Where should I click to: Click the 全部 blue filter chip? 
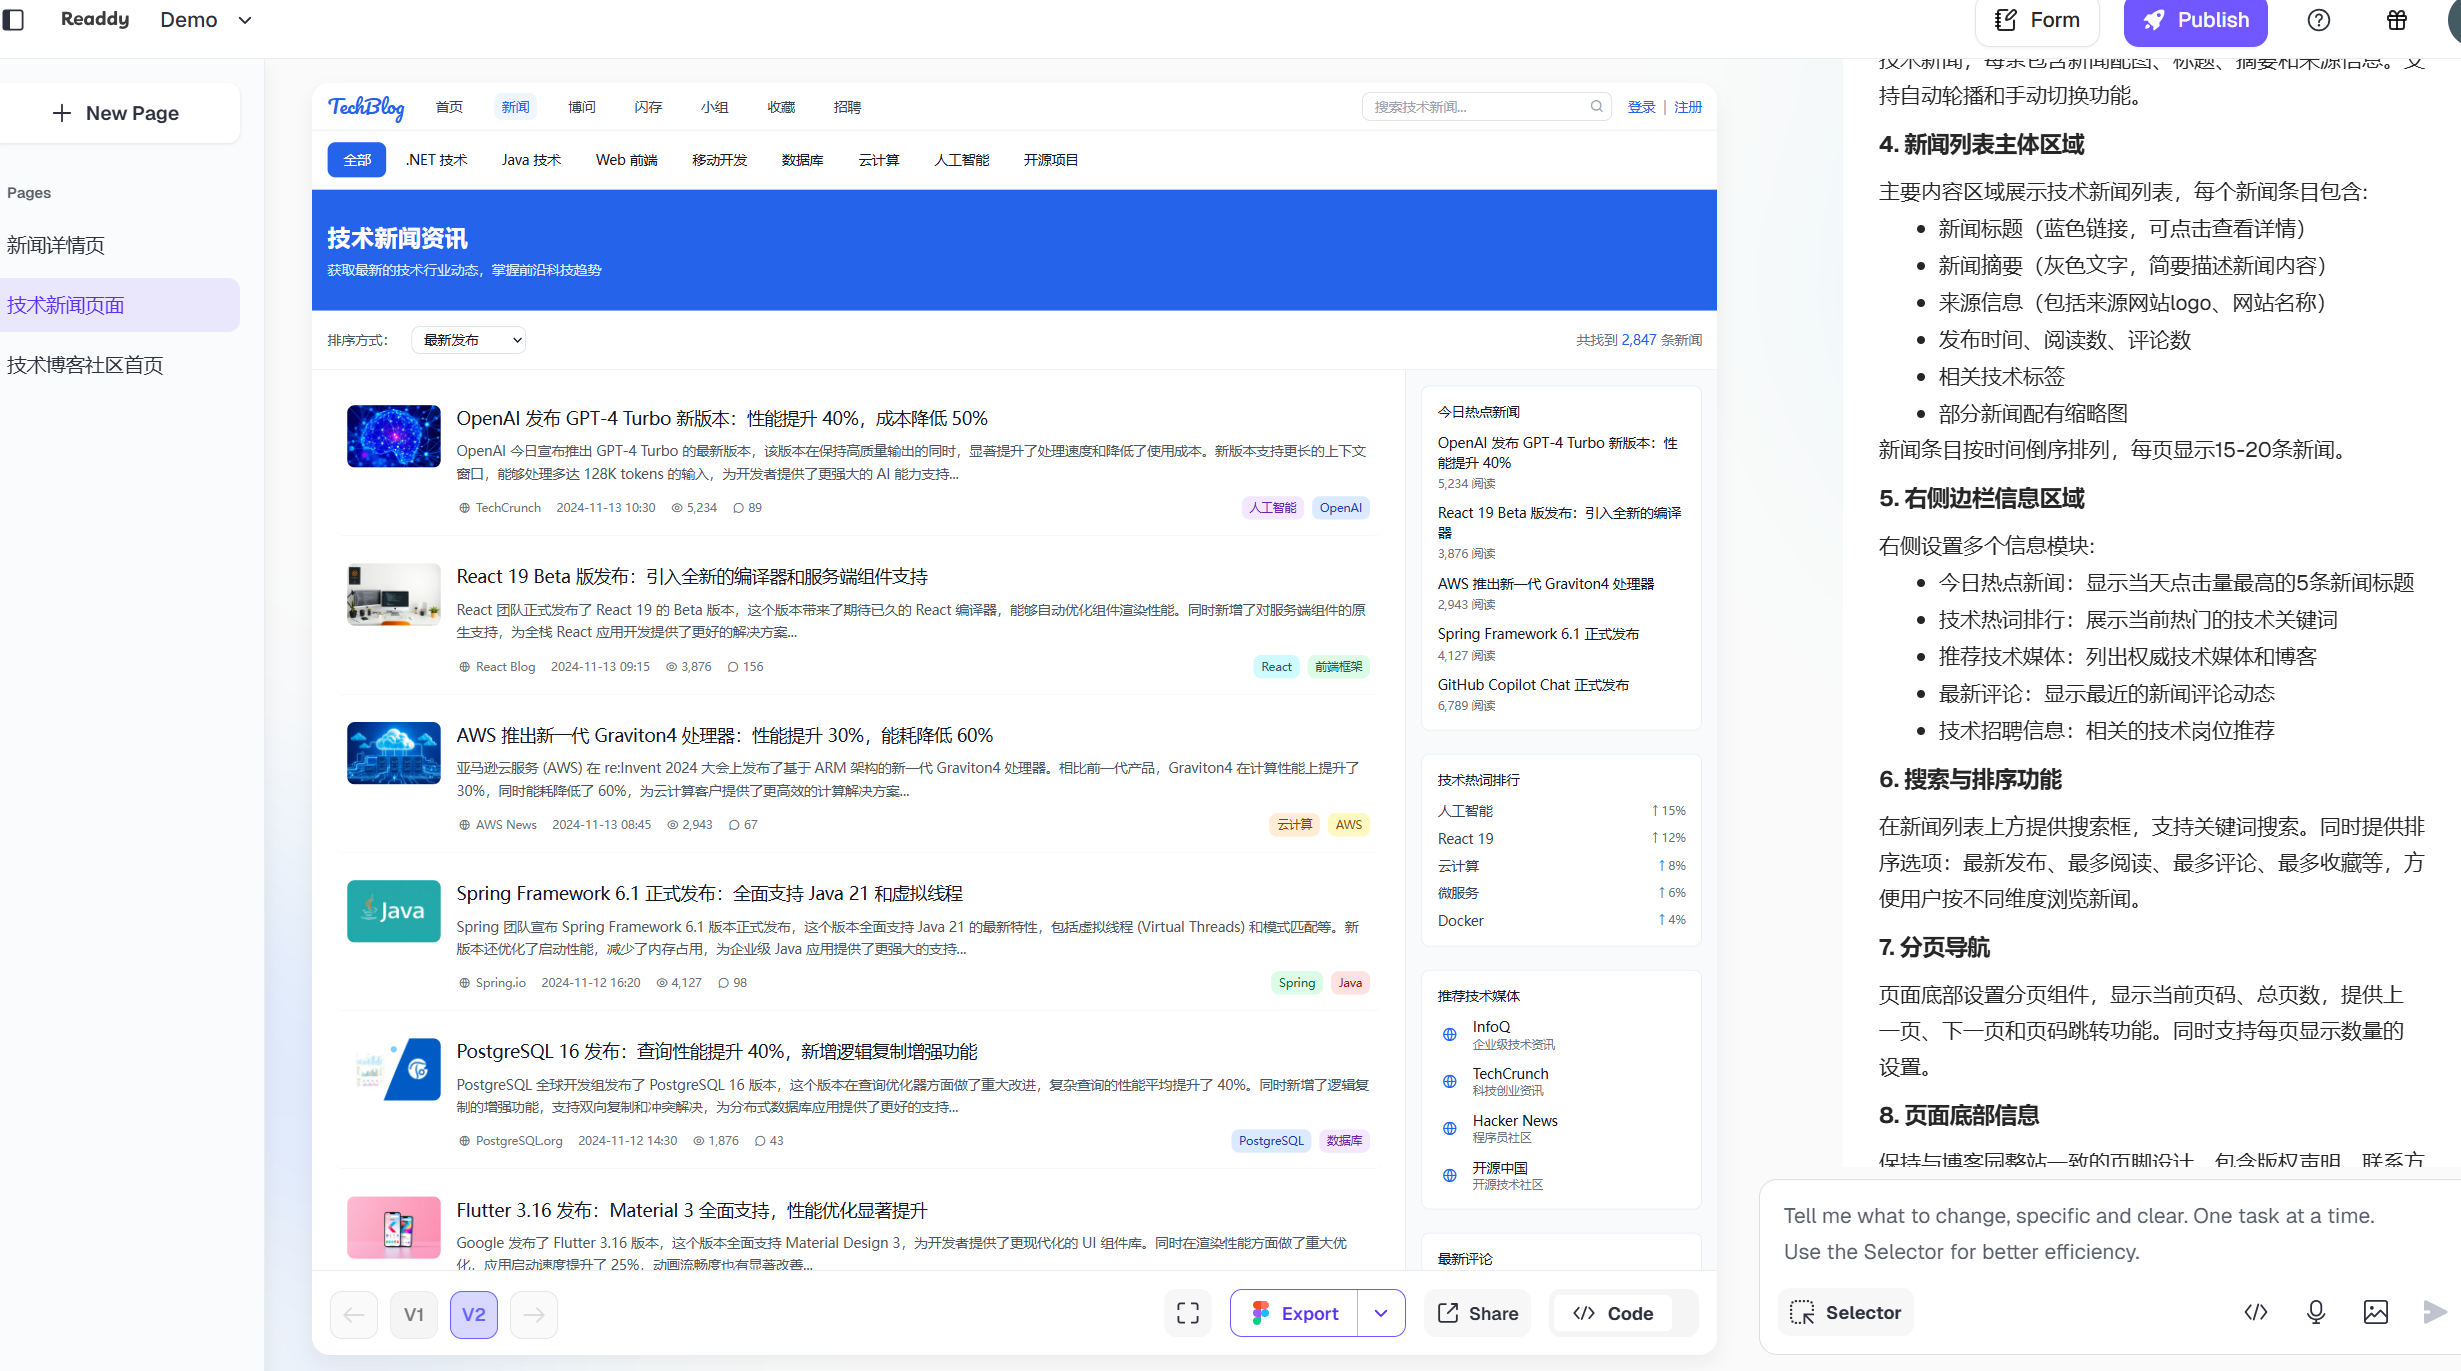(x=356, y=160)
